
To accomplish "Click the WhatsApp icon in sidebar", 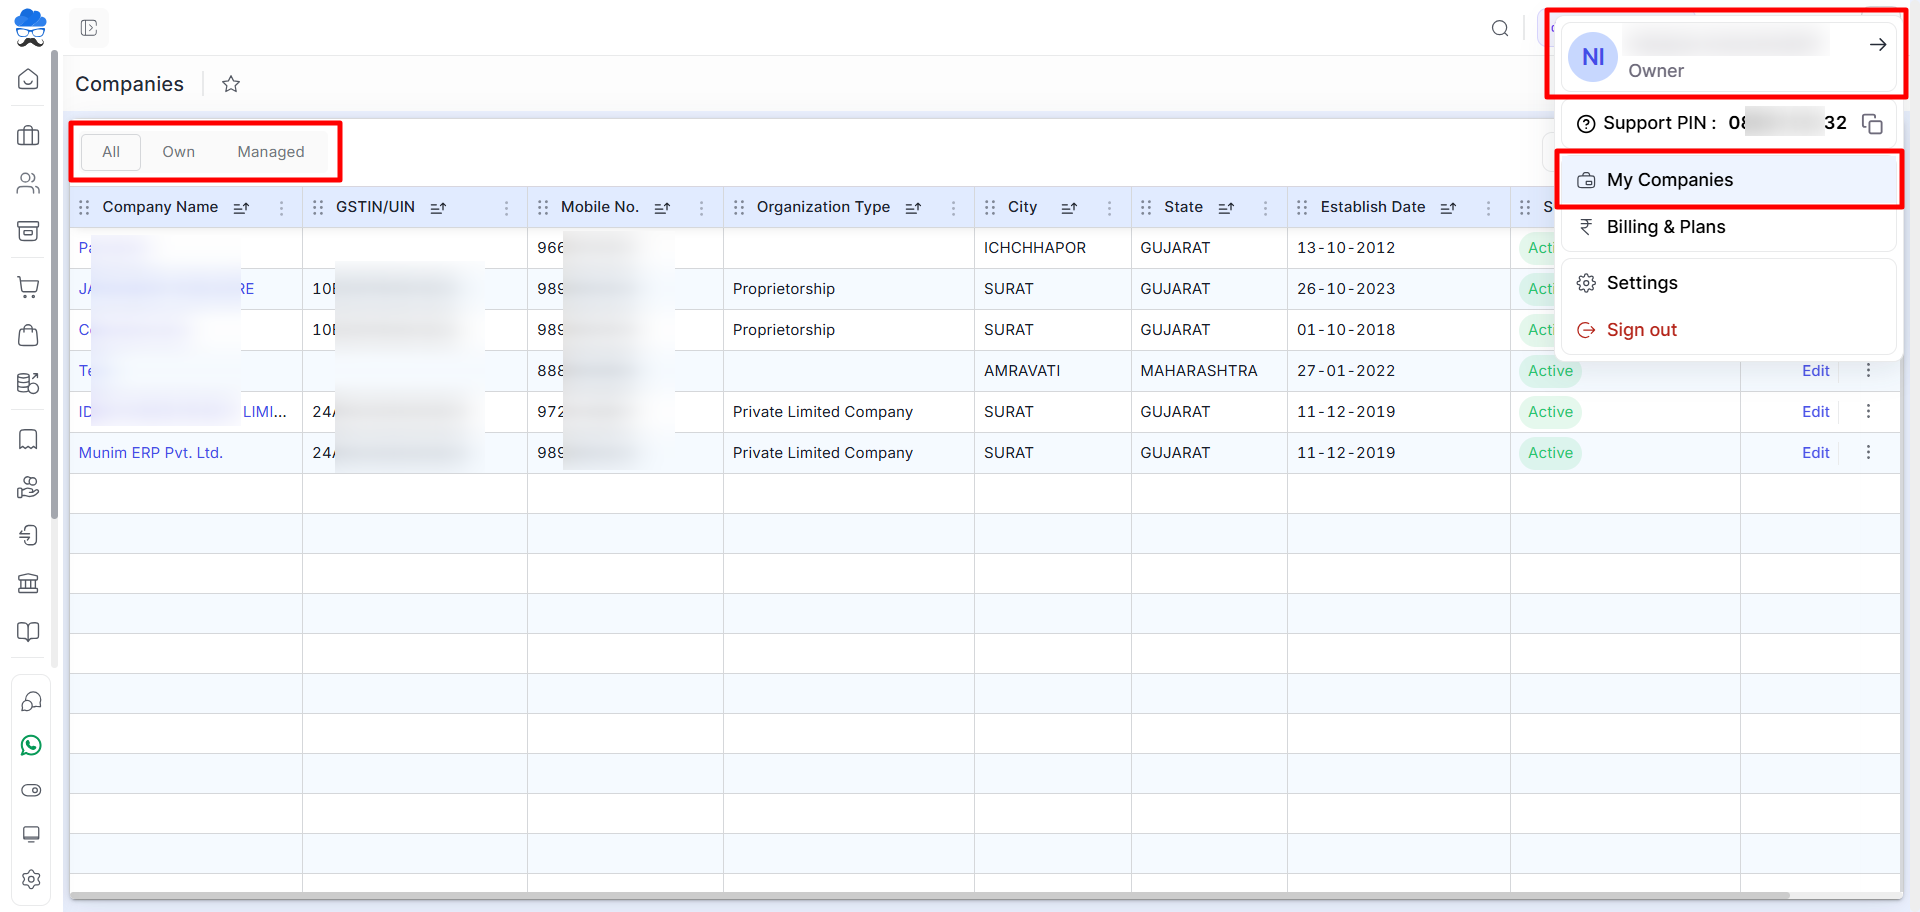I will coord(31,745).
